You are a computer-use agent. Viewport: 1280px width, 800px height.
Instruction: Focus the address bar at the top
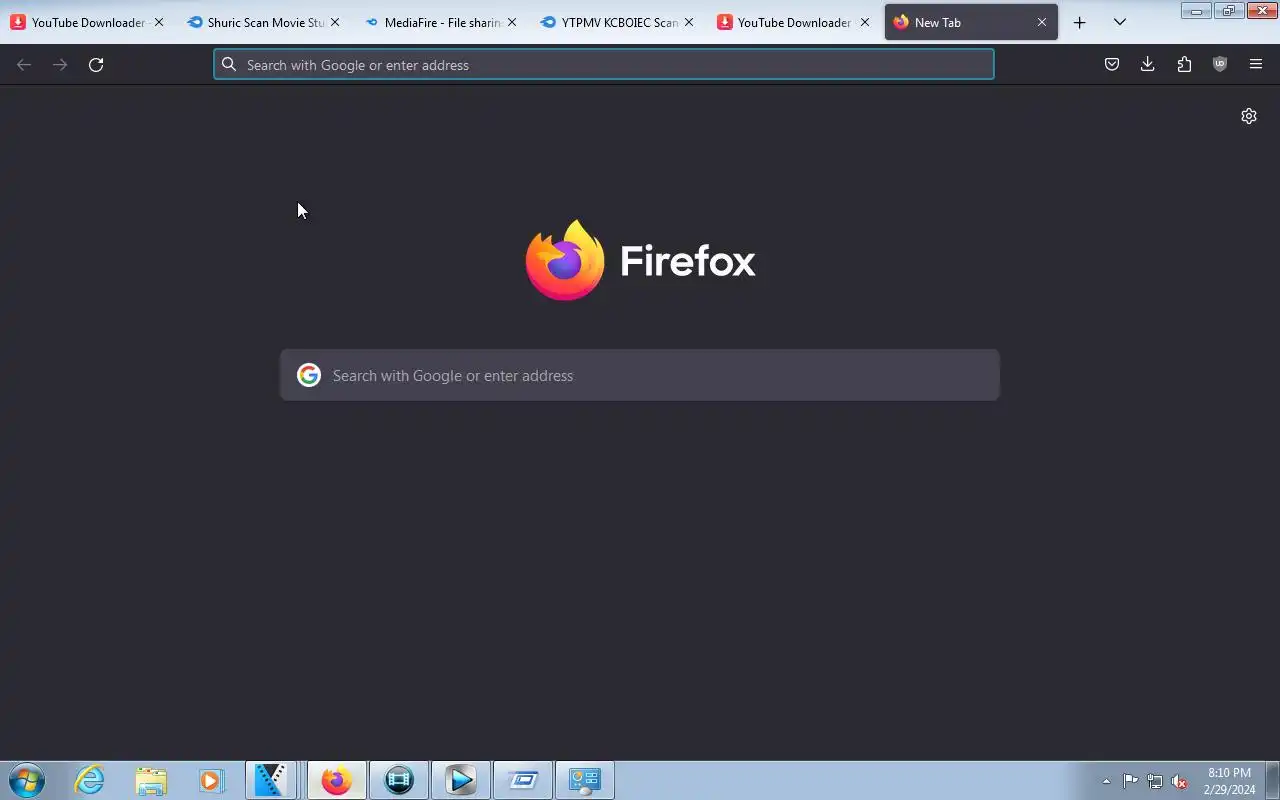604,65
